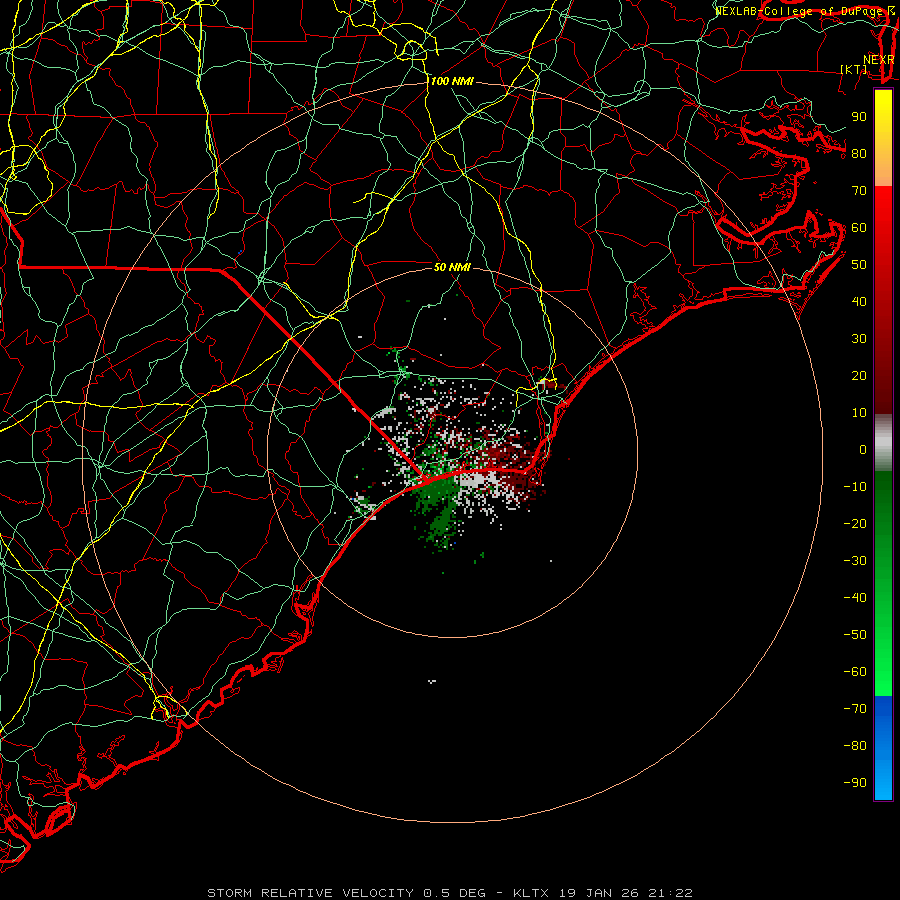Click the KLTX radar site identifier
The width and height of the screenshot is (900, 900).
coord(531,893)
